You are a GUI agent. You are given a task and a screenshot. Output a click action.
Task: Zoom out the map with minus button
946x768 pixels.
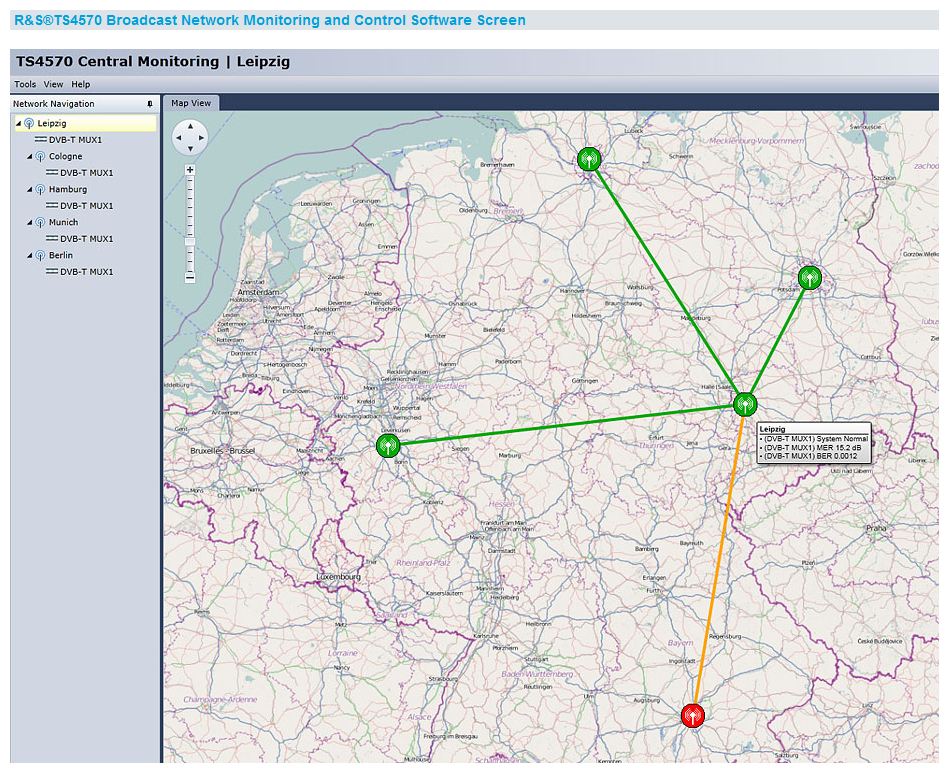(190, 278)
